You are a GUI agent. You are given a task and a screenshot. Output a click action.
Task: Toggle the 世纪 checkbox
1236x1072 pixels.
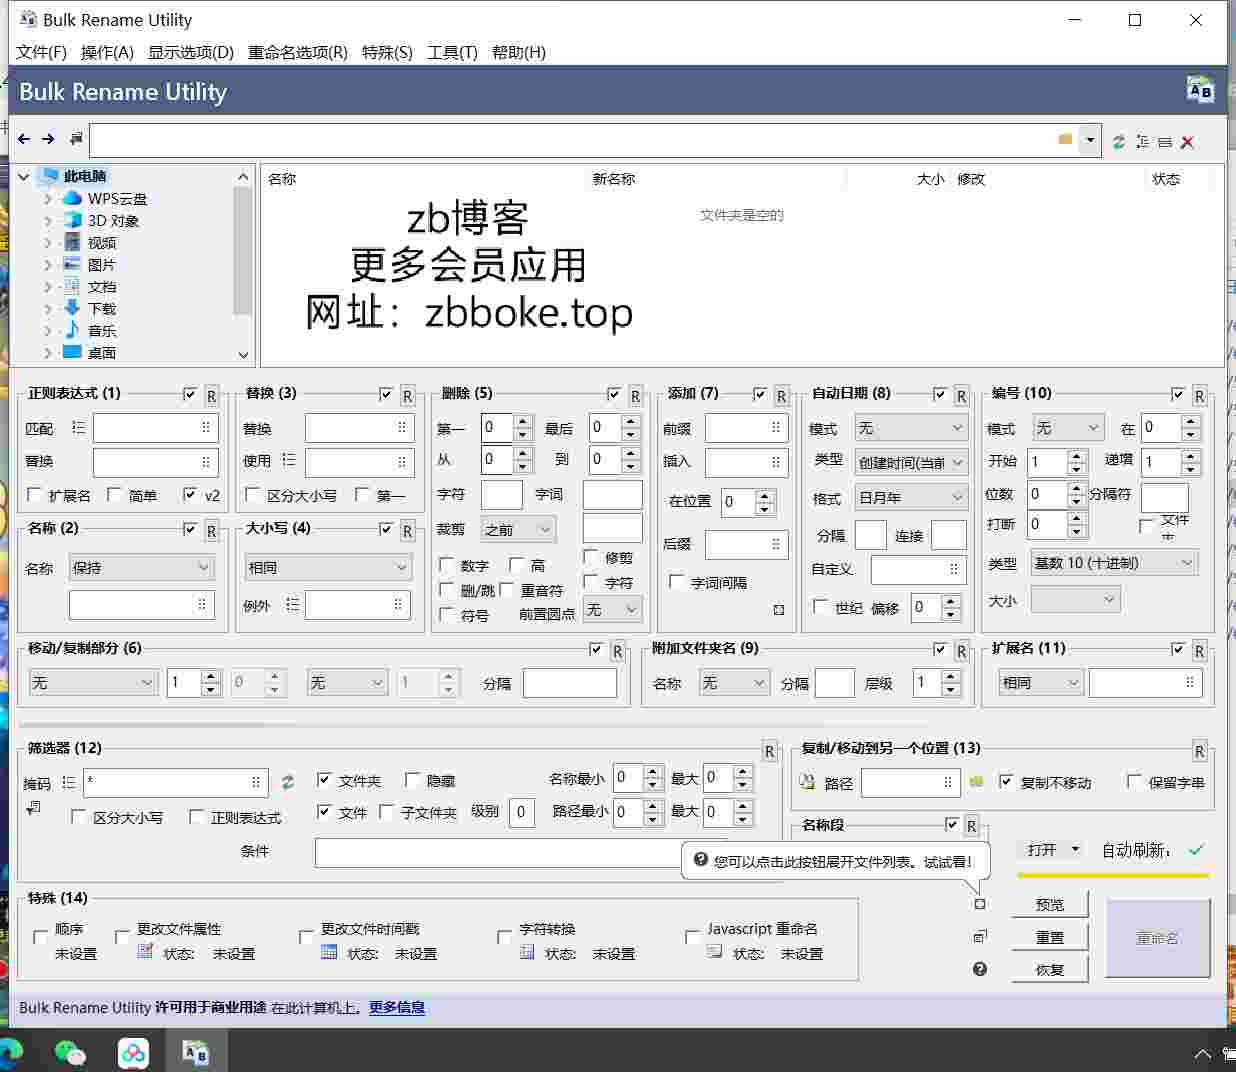[x=821, y=606]
